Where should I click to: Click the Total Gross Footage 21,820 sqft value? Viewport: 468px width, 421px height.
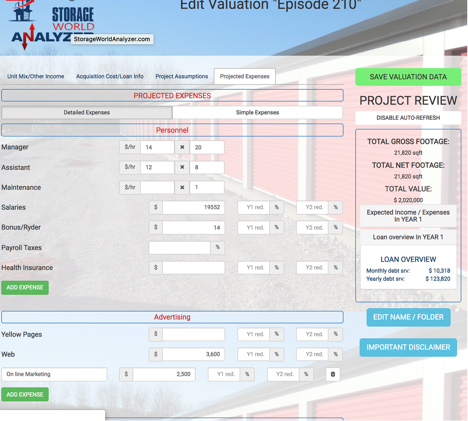tap(408, 153)
